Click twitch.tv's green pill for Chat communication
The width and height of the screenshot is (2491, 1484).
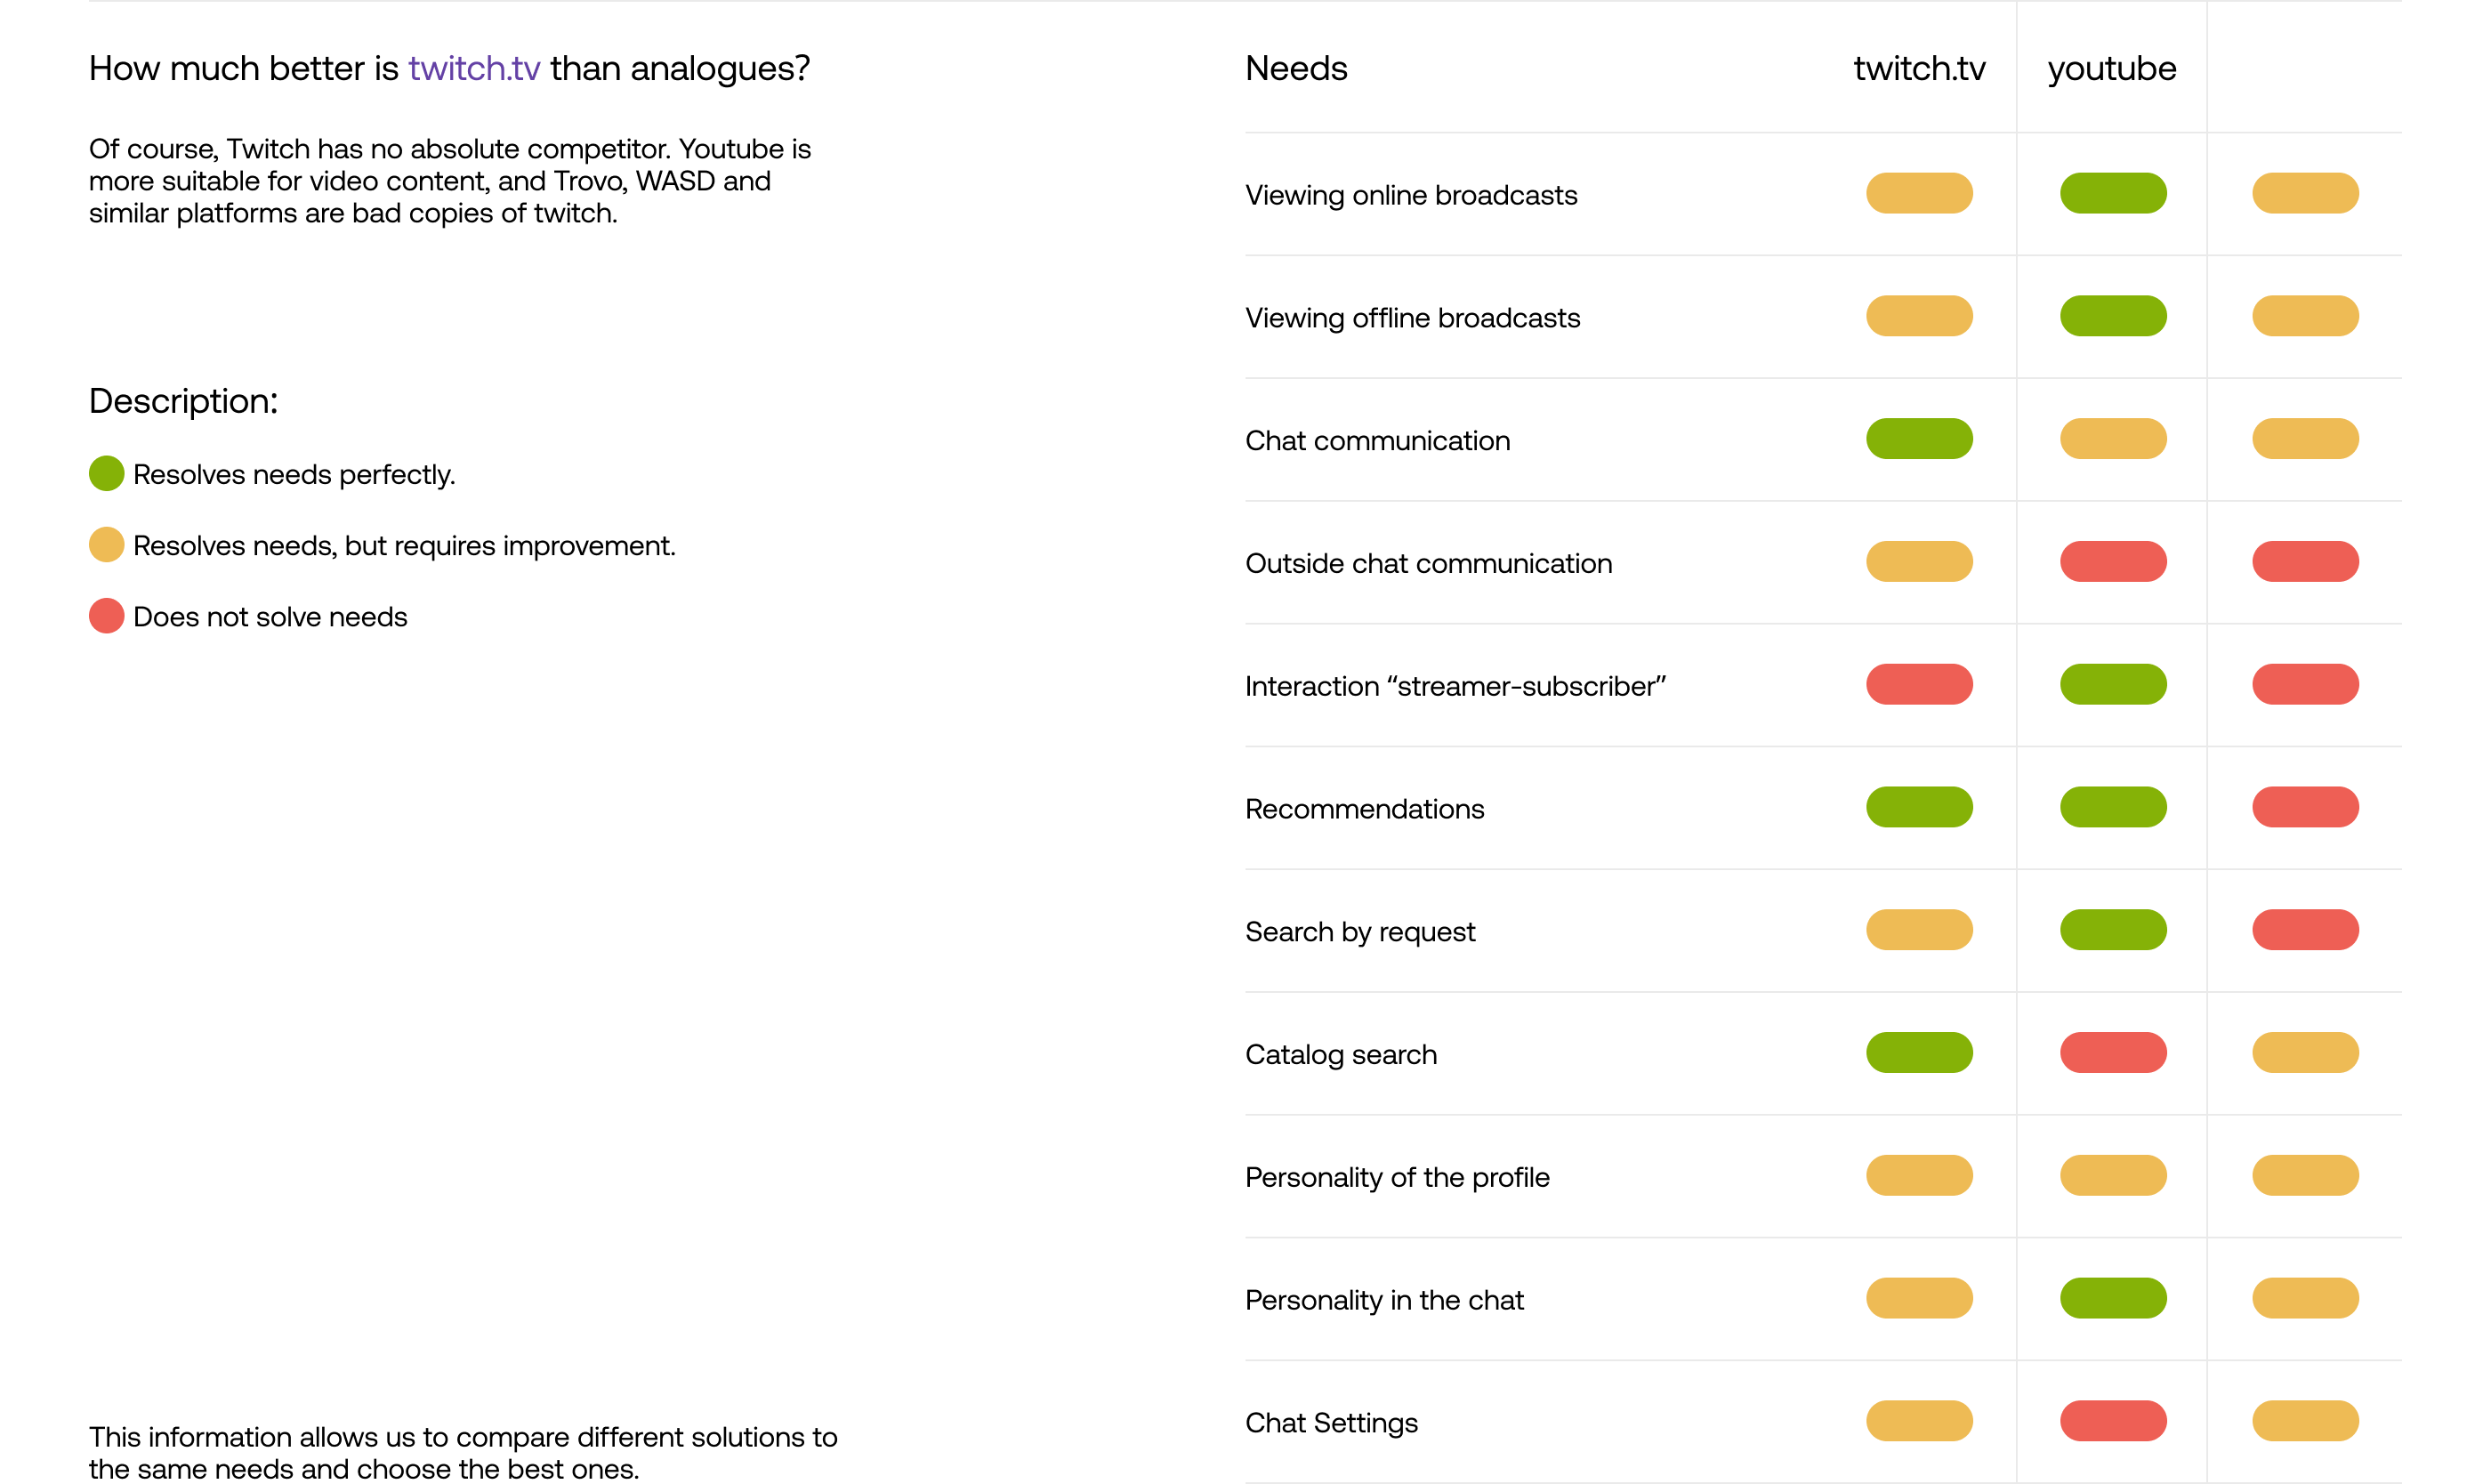pos(1918,439)
